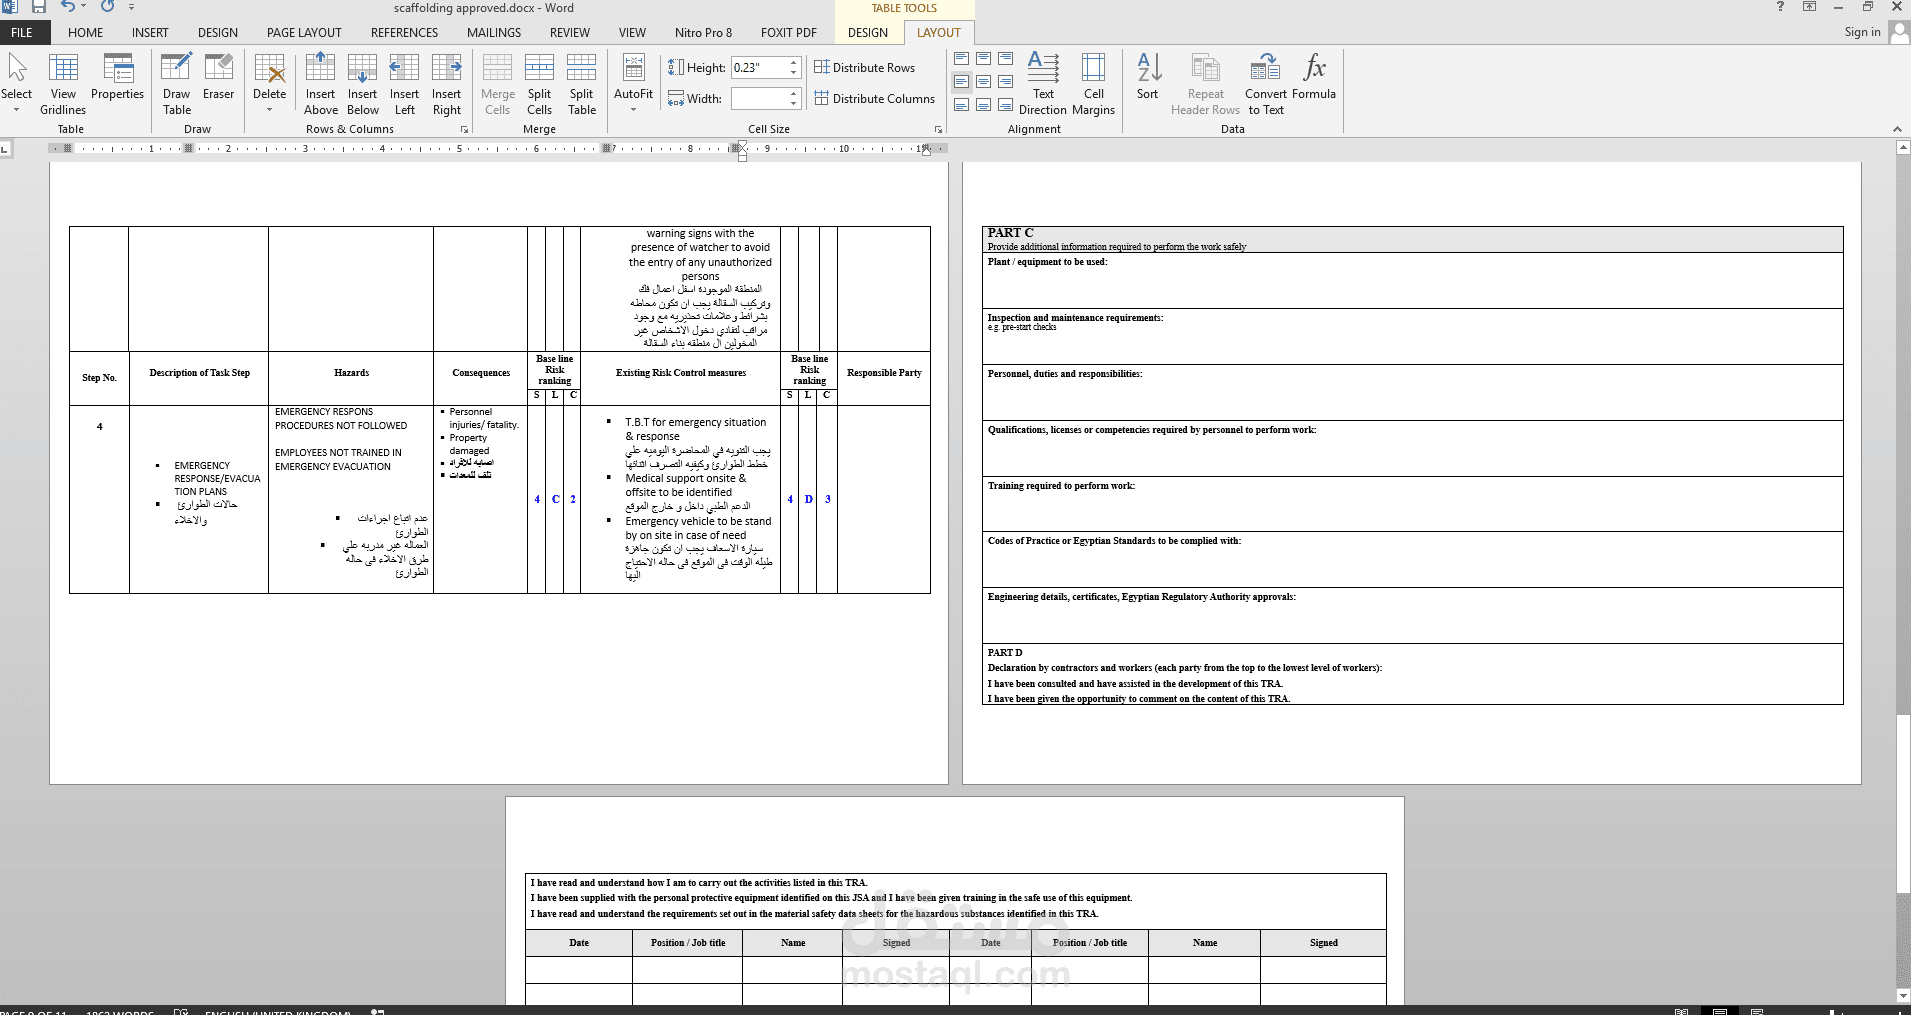Activate the Draw Table tool
This screenshot has width=1911, height=1015.
[x=177, y=85]
